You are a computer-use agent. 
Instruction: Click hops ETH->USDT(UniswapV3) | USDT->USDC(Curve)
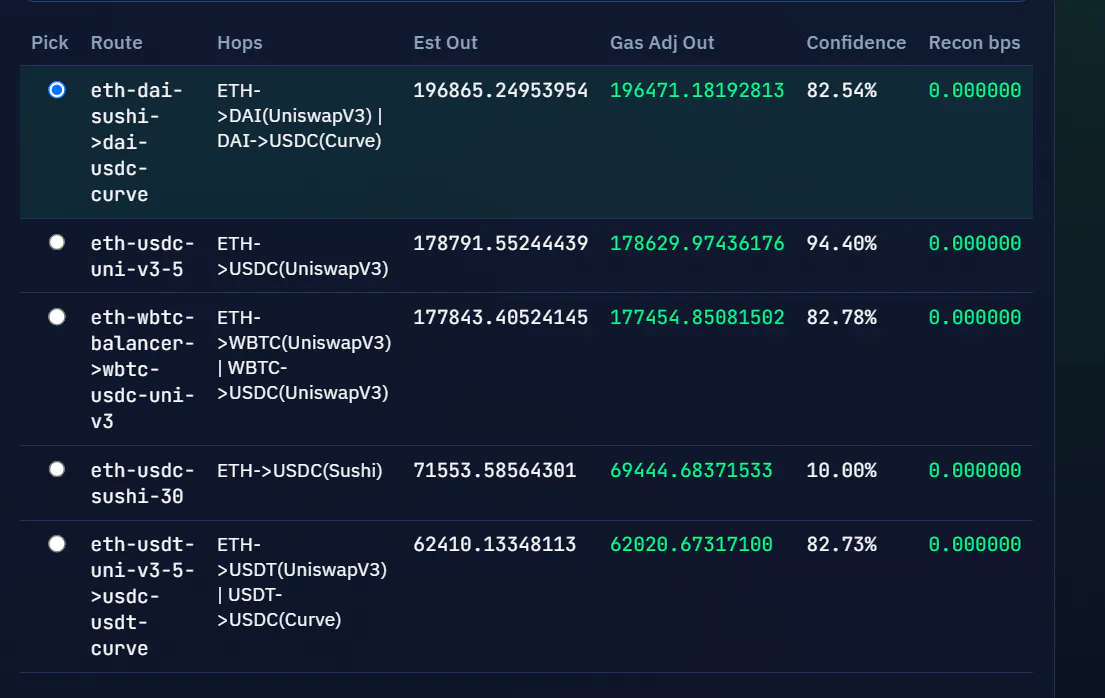302,582
